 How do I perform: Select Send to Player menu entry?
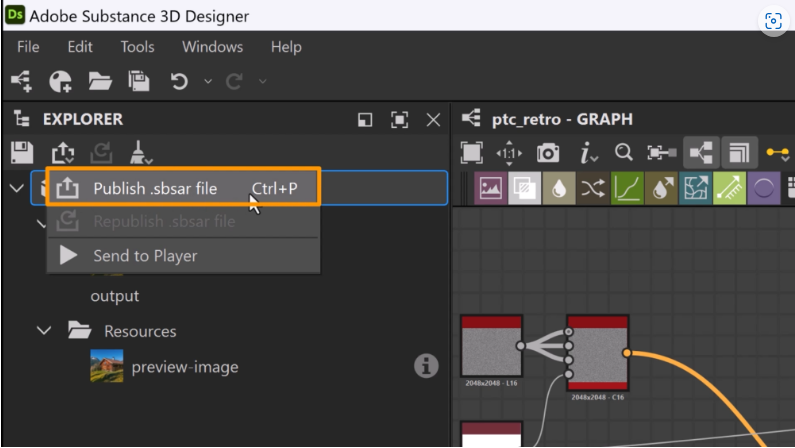pos(183,255)
